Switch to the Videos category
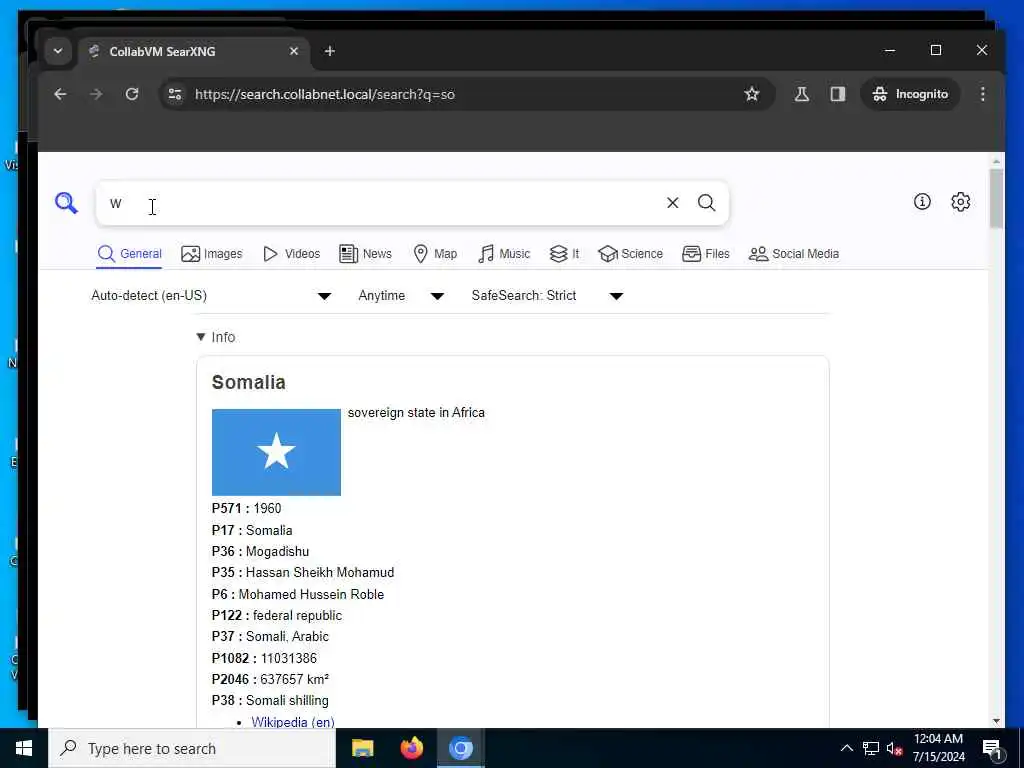The image size is (1024, 768). (291, 254)
